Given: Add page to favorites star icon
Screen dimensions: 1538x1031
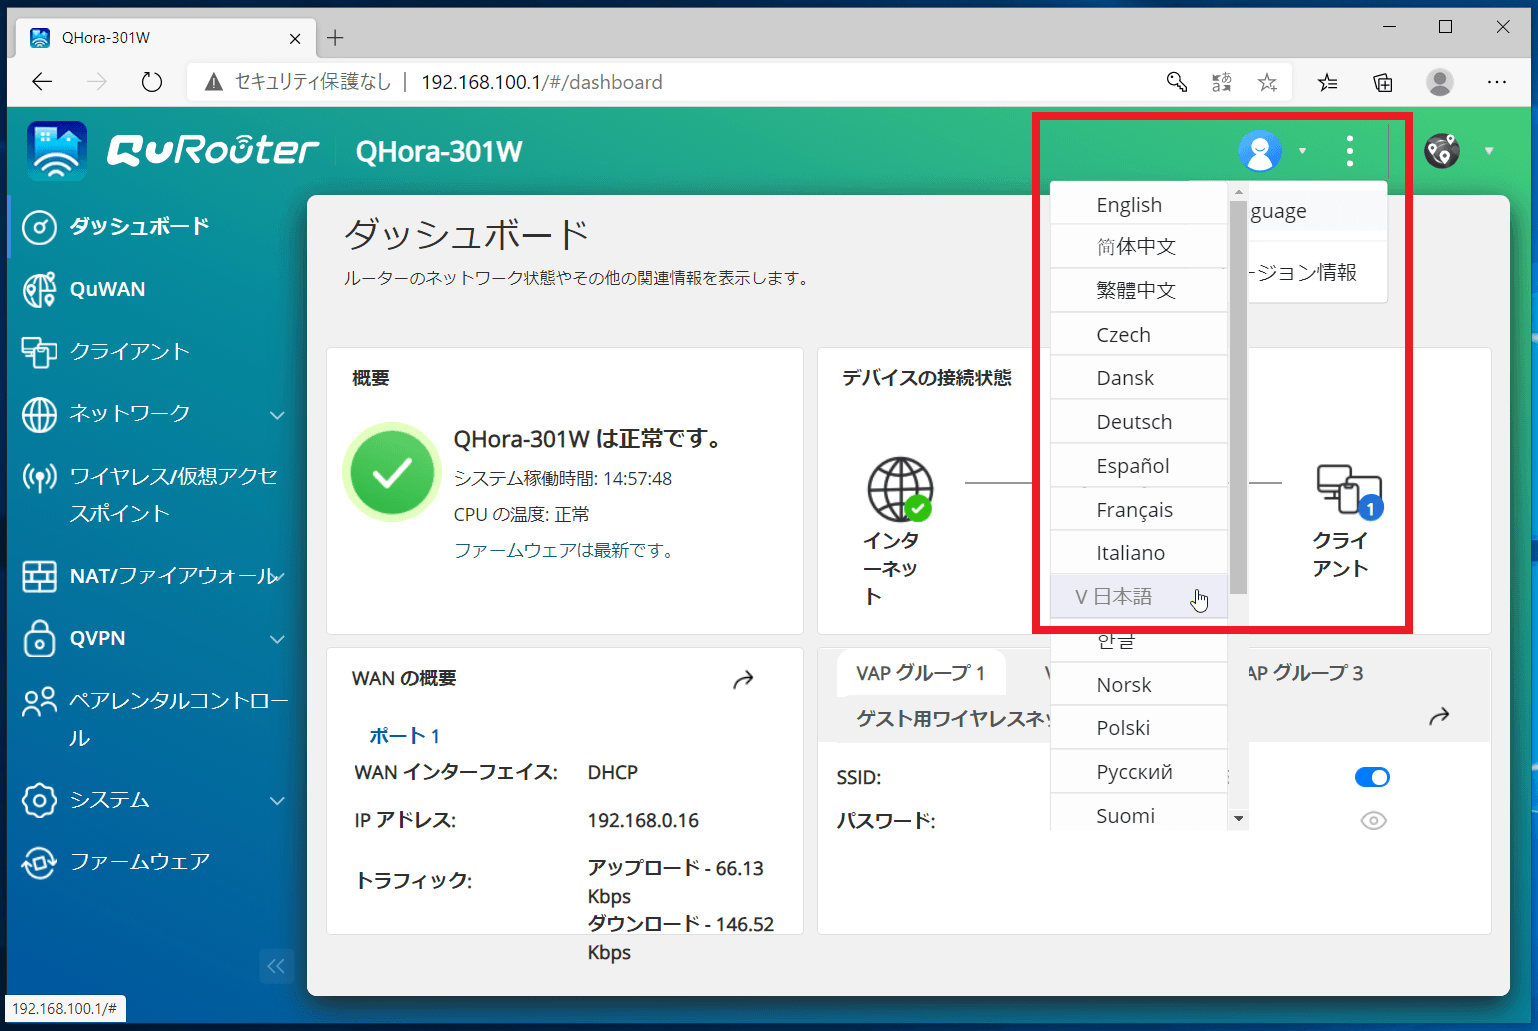Looking at the screenshot, I should 1267,82.
